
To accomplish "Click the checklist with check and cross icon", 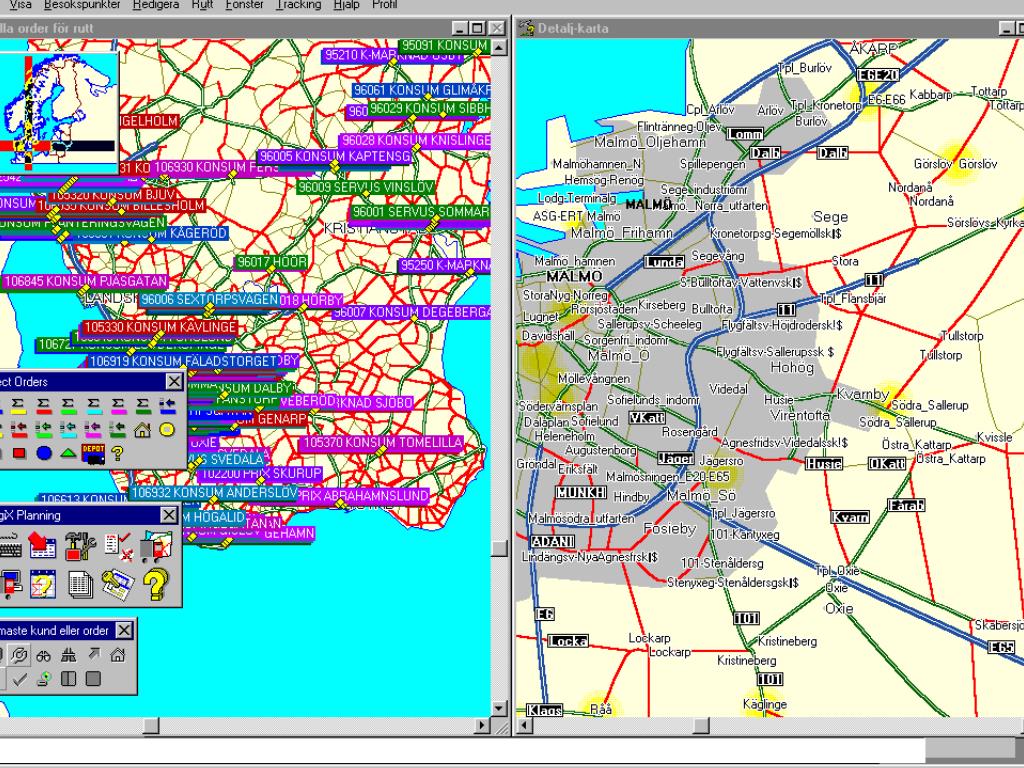I will coord(119,546).
